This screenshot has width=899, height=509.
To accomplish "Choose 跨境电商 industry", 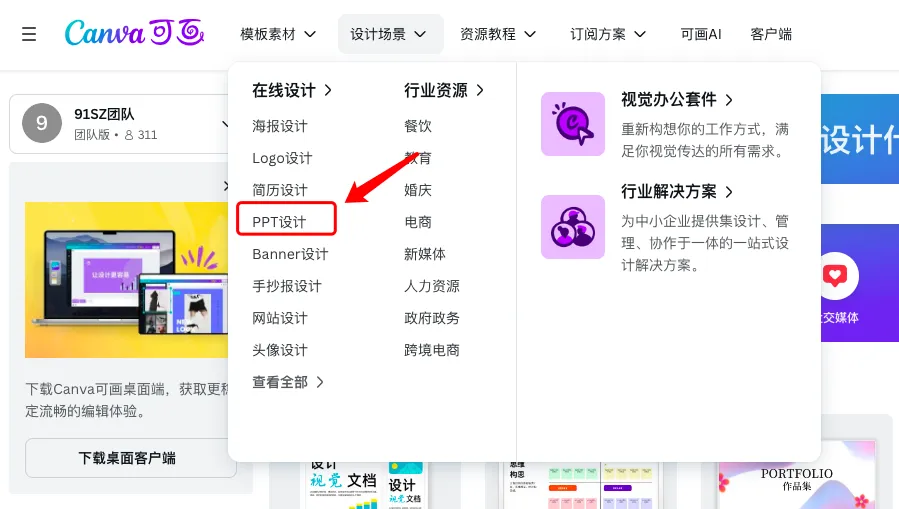I will [432, 350].
